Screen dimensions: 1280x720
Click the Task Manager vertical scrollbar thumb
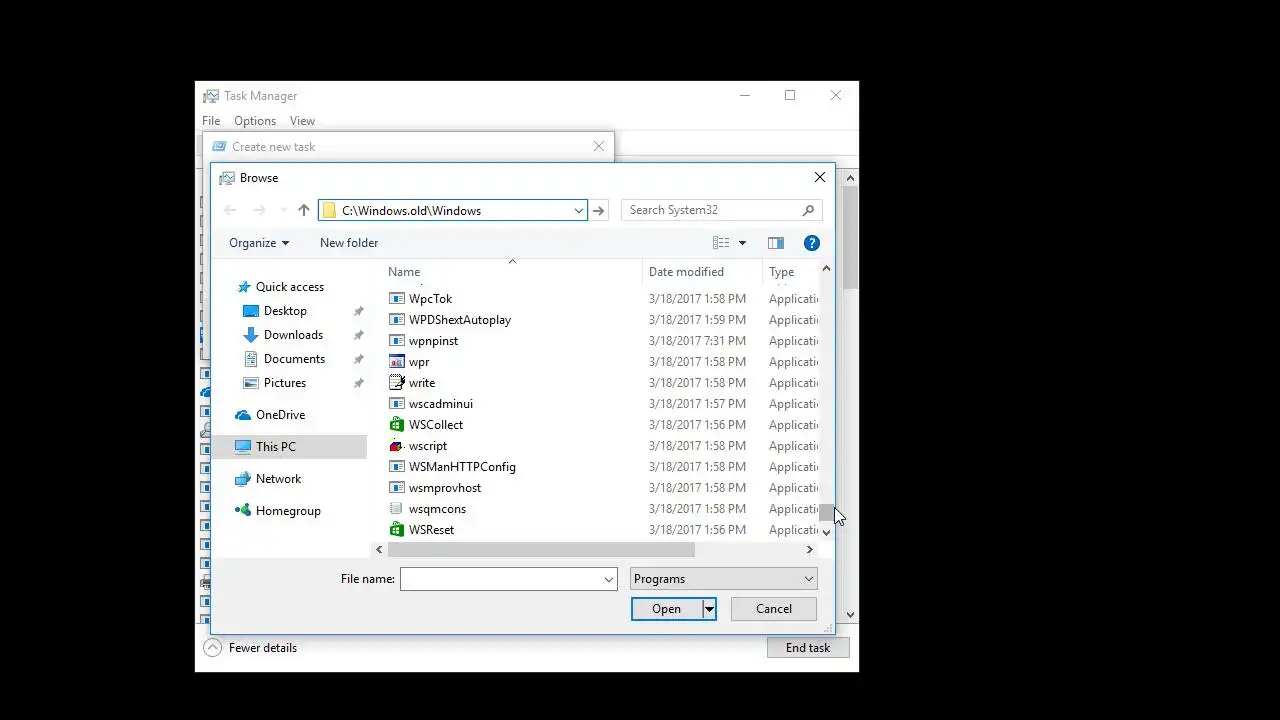tap(851, 237)
